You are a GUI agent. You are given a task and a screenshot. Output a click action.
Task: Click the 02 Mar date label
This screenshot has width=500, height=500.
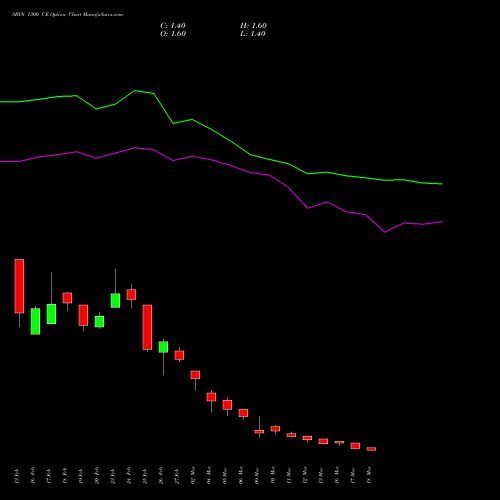pos(193,475)
